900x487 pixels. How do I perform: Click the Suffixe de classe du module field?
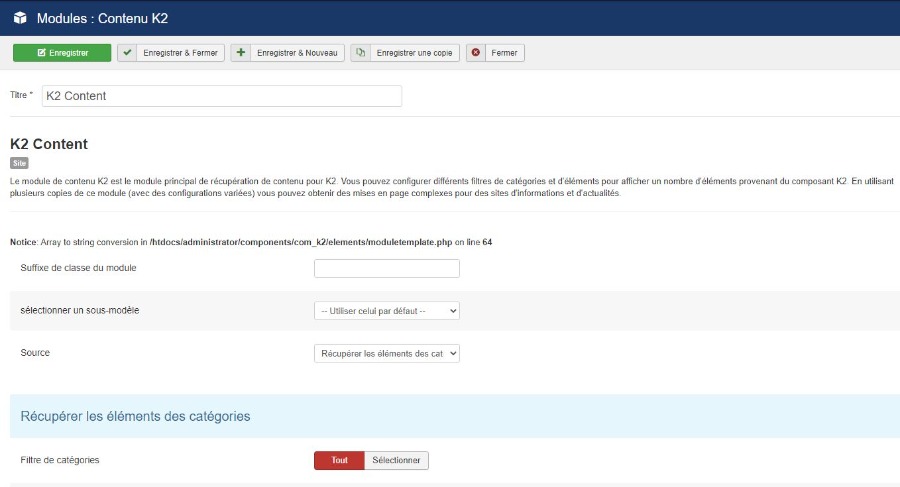coord(386,268)
